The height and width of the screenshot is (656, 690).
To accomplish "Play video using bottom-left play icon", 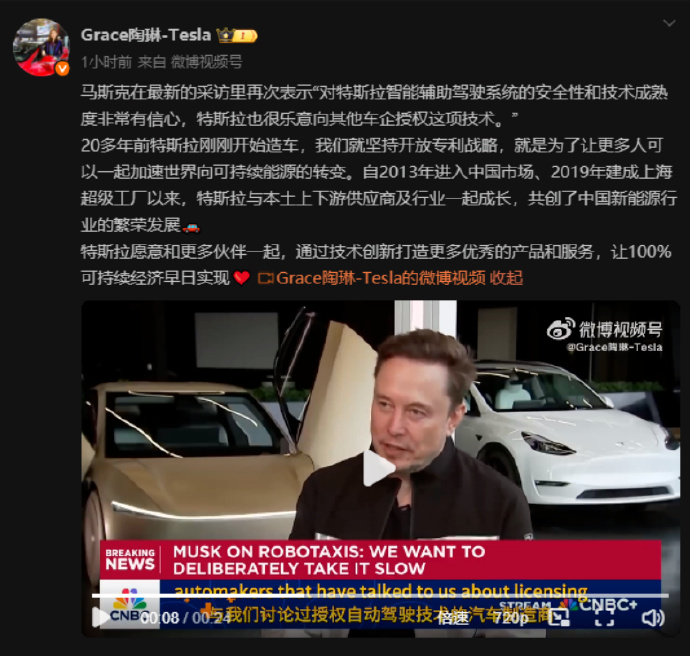I will tap(101, 617).
